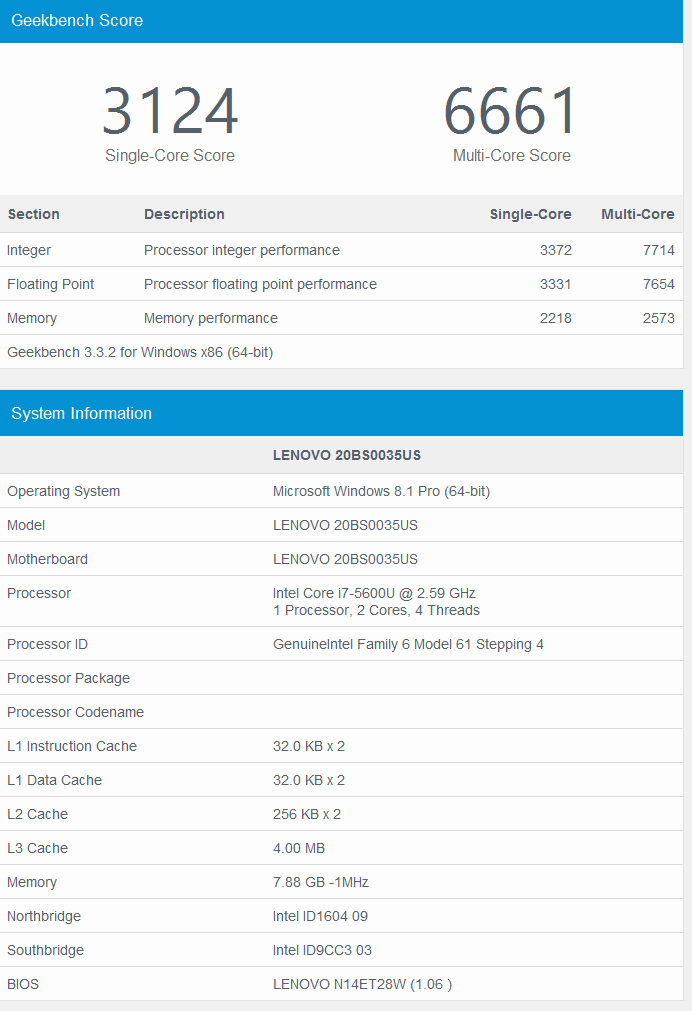Click the 3124 single-core score number
Image resolution: width=692 pixels, height=1011 pixels.
click(x=170, y=112)
